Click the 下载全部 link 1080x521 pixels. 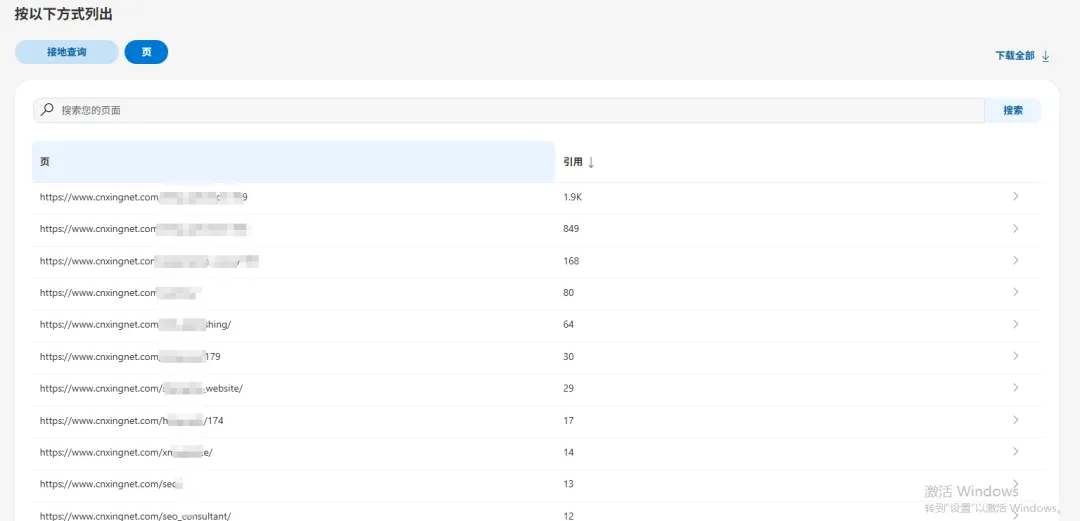[x=1014, y=56]
